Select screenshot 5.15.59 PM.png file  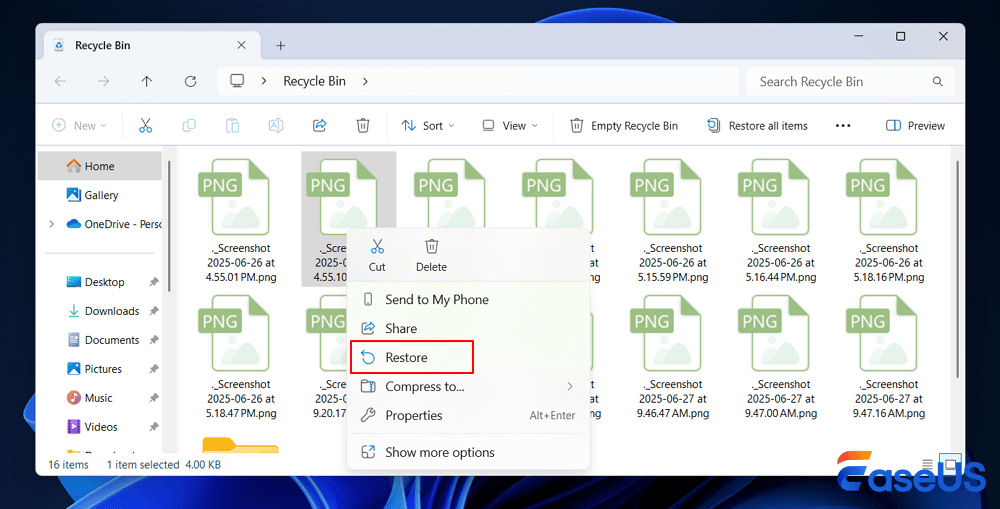tap(673, 219)
